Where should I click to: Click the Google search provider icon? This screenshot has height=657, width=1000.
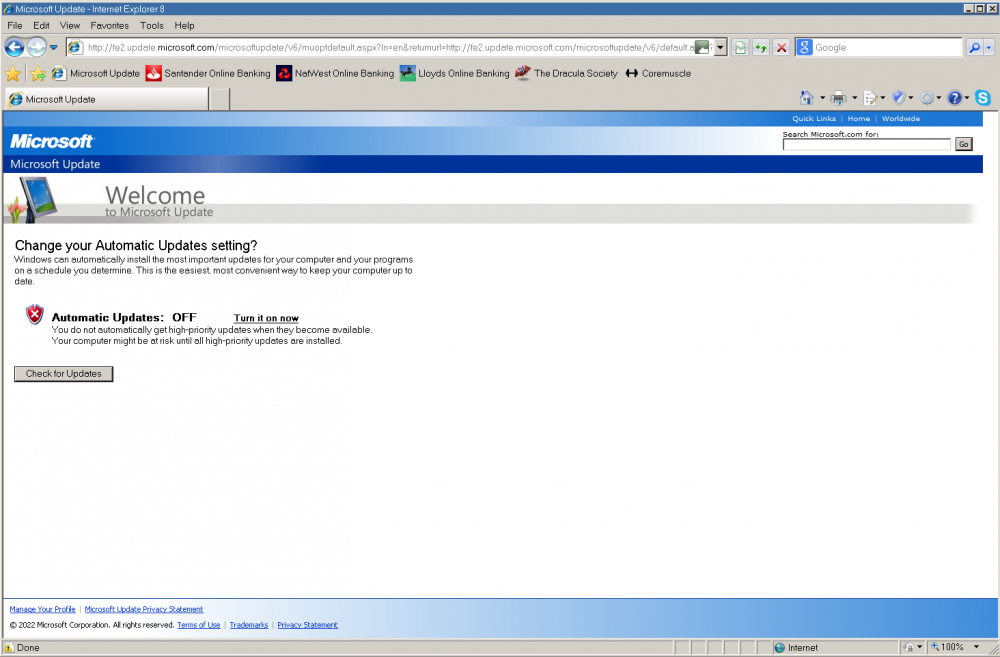(x=804, y=47)
